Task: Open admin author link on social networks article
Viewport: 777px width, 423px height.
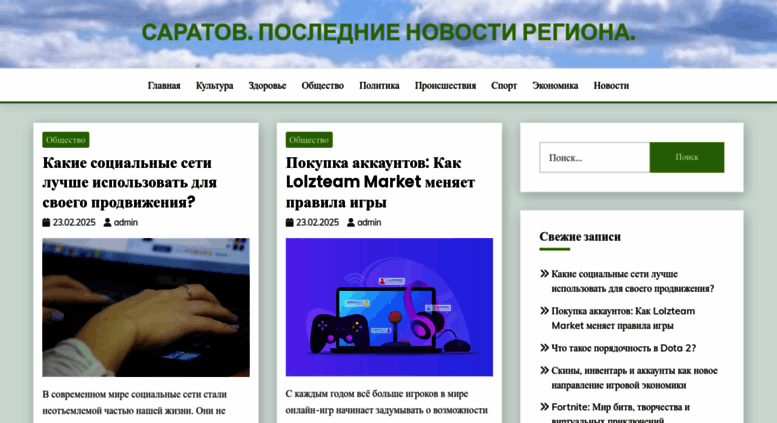Action: coord(126,222)
